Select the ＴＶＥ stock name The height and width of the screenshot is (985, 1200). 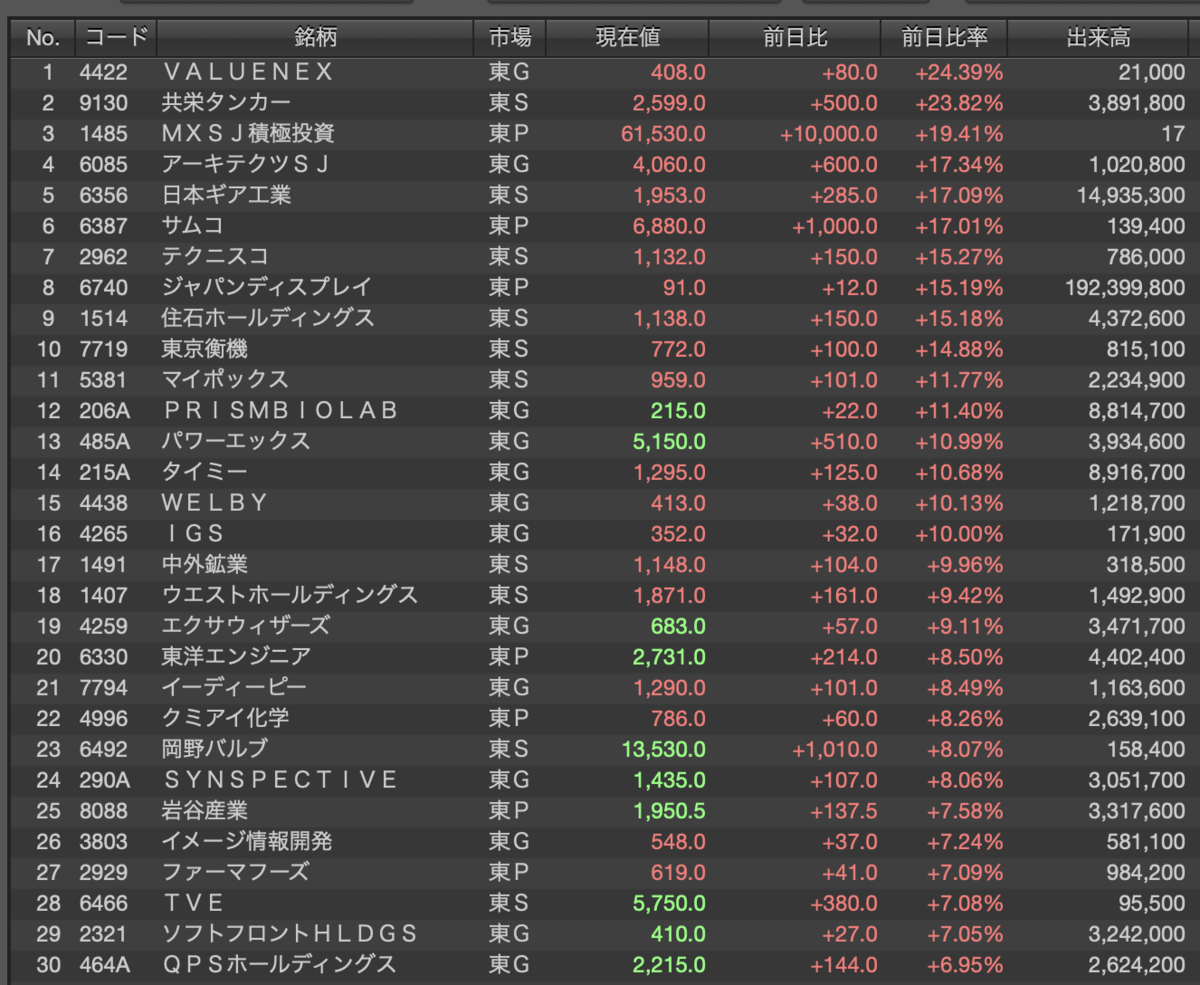pyautogui.click(x=194, y=903)
